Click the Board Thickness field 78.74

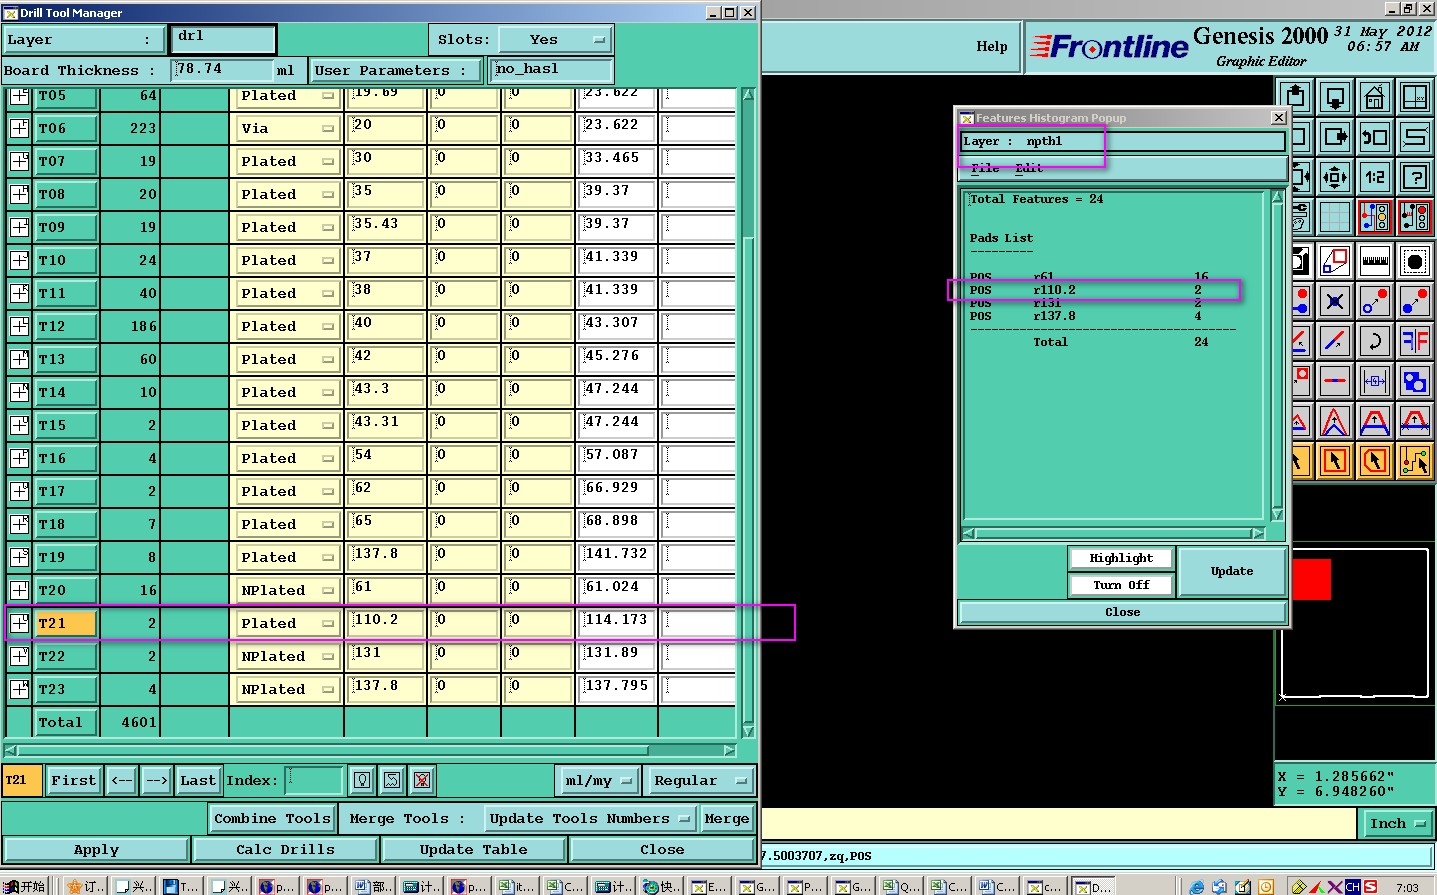click(x=222, y=70)
